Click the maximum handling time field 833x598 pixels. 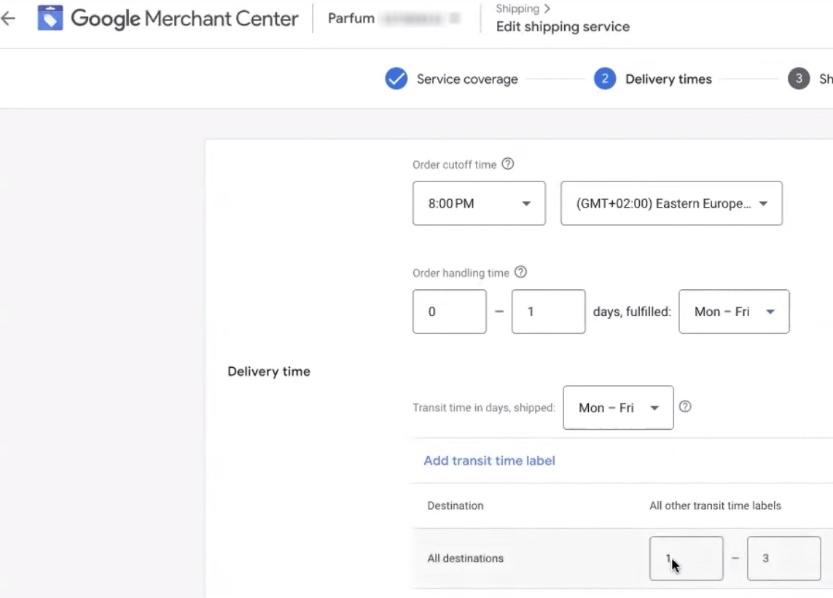tap(548, 312)
